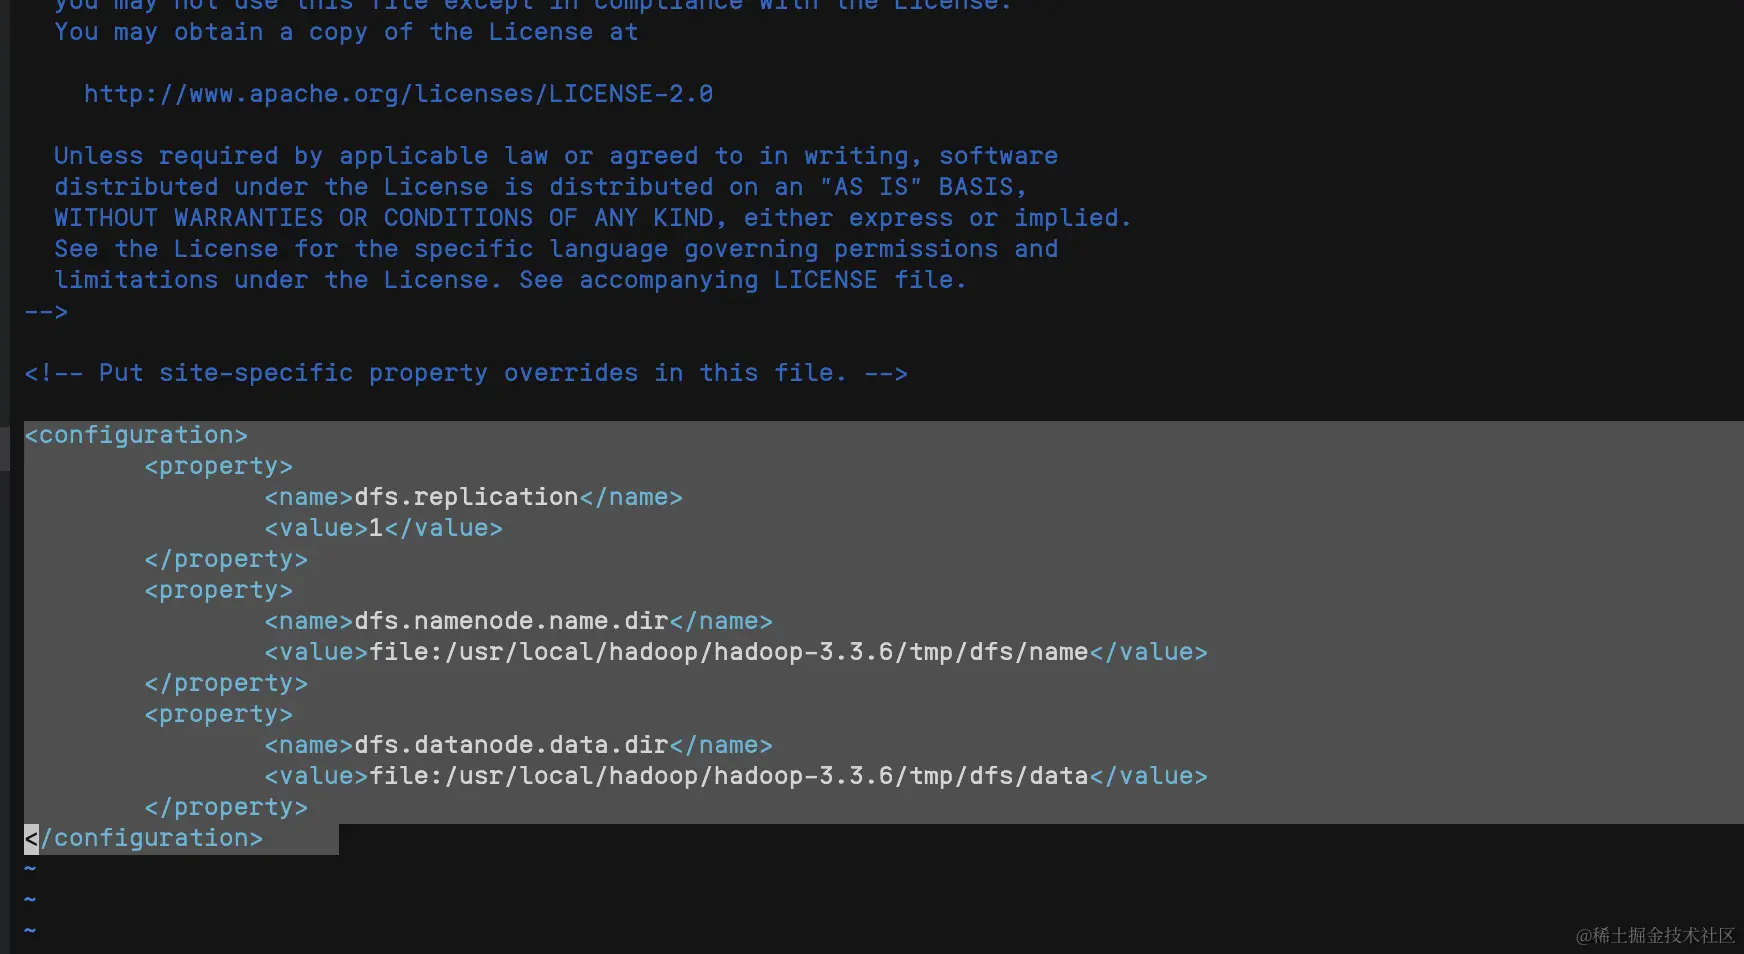Place cursor on dfs.replication property name
This screenshot has width=1744, height=954.
pos(466,497)
